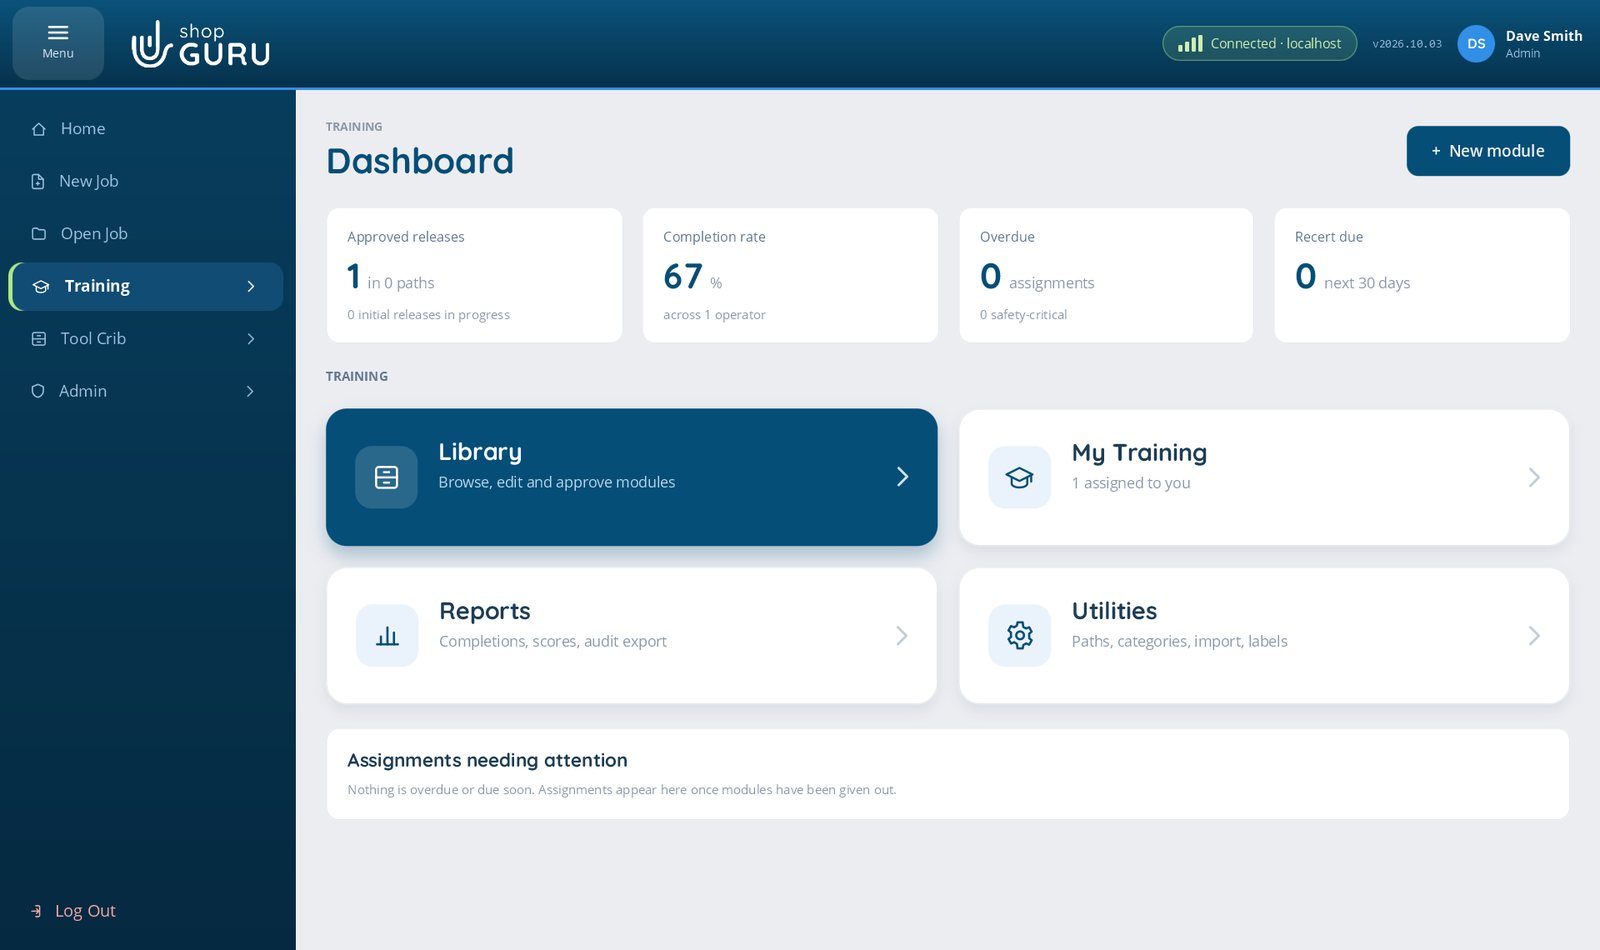
Task: Click the Connected · localhost status pill
Action: (x=1259, y=43)
